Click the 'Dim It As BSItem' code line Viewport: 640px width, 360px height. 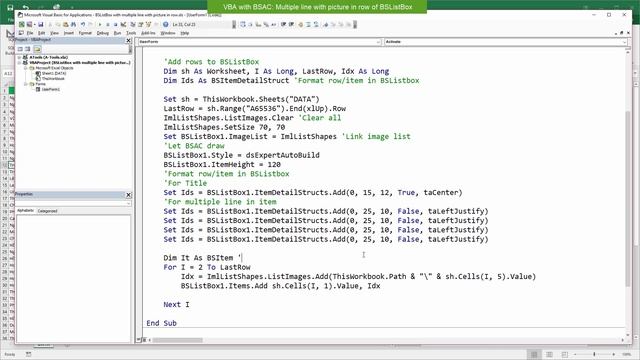203,258
